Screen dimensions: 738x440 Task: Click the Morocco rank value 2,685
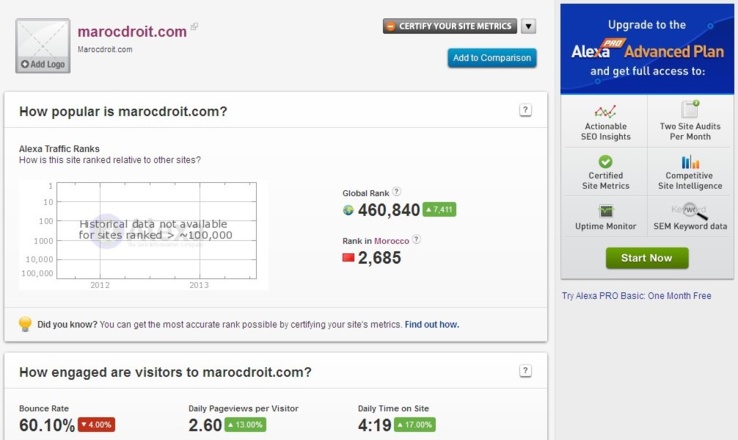(x=379, y=258)
